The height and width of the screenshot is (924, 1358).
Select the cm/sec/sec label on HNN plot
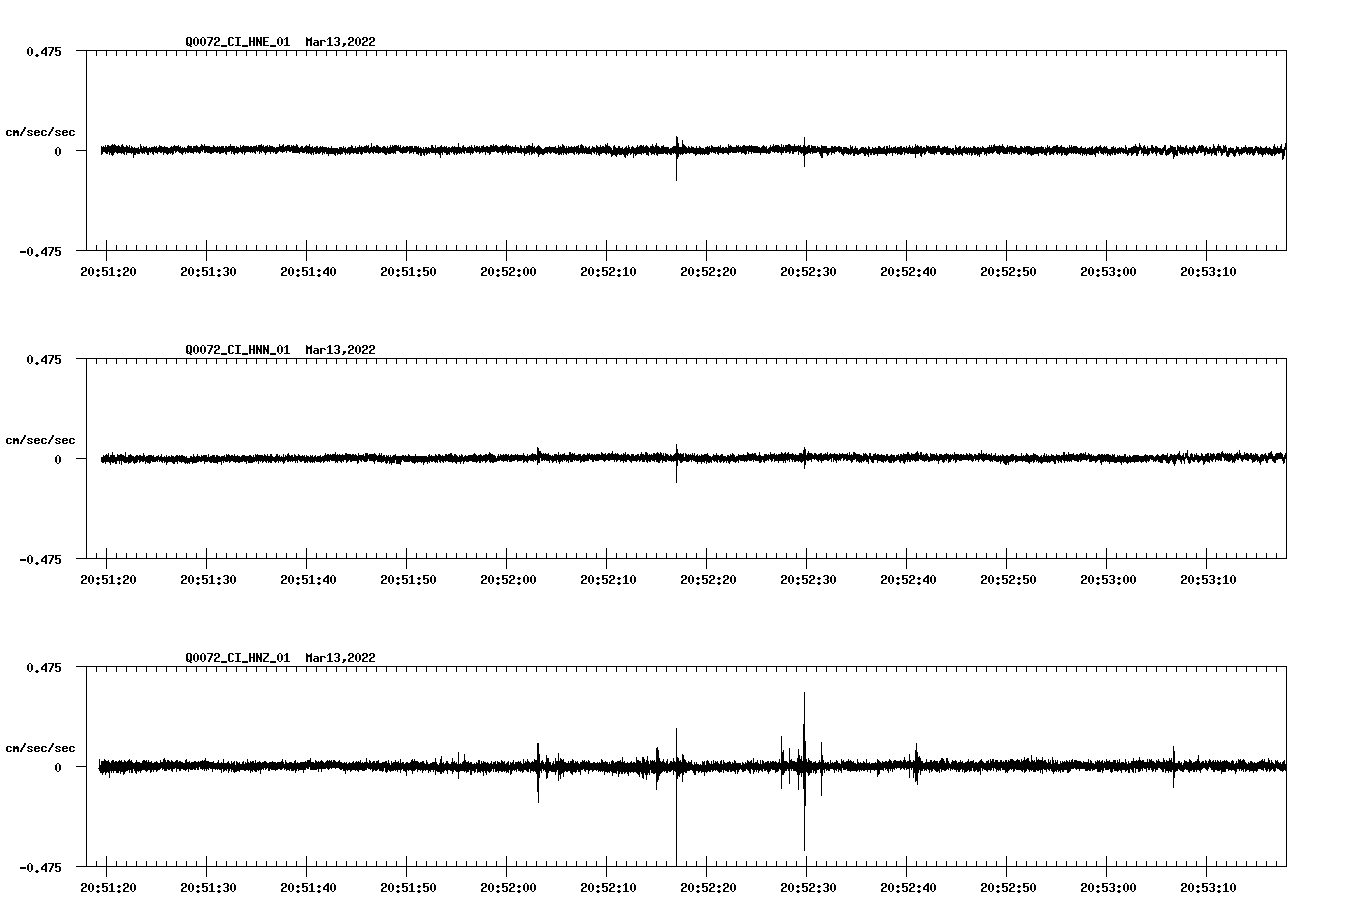pyautogui.click(x=40, y=440)
